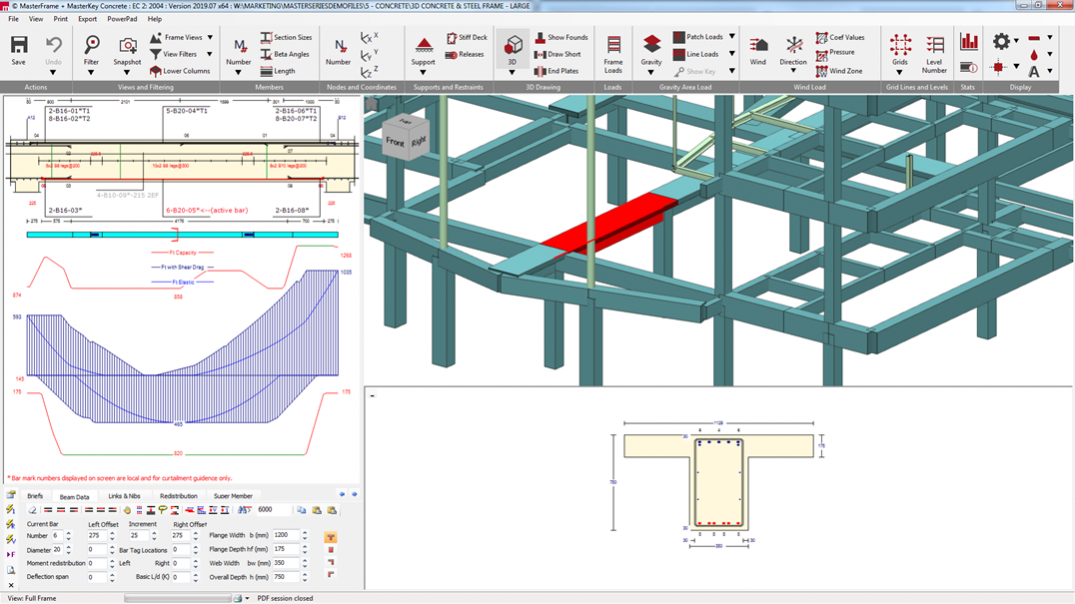Open the printer dropdown arrow in status bar

click(247, 599)
